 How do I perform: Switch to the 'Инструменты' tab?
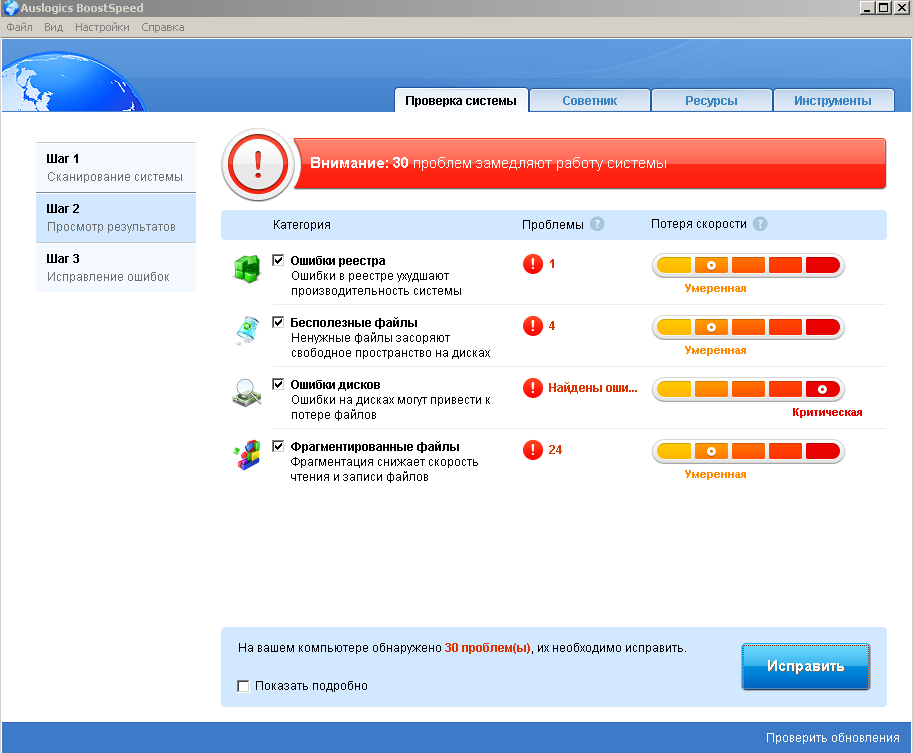833,100
